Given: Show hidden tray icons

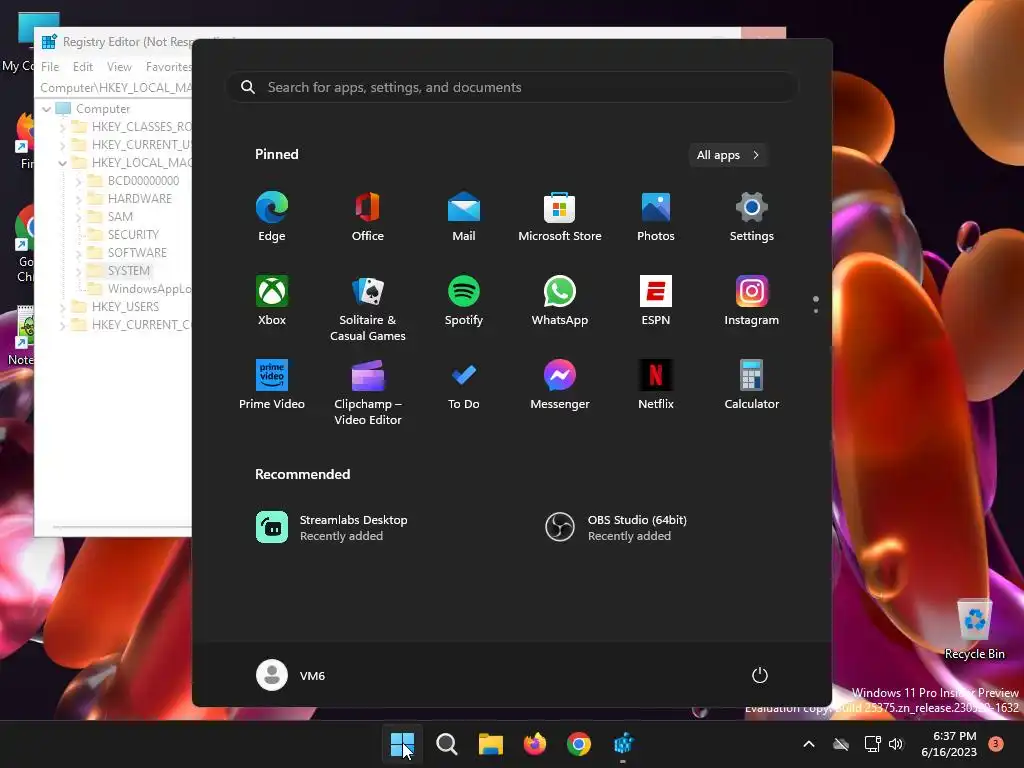Looking at the screenshot, I should (x=808, y=744).
